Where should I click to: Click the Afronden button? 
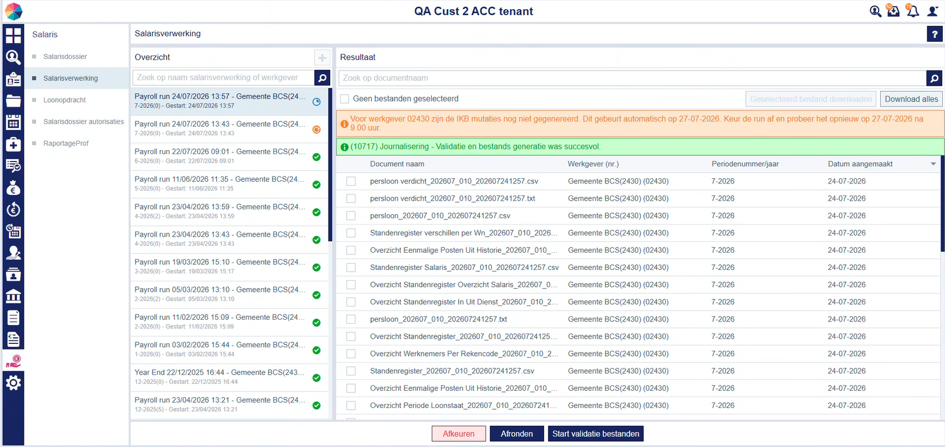click(514, 434)
